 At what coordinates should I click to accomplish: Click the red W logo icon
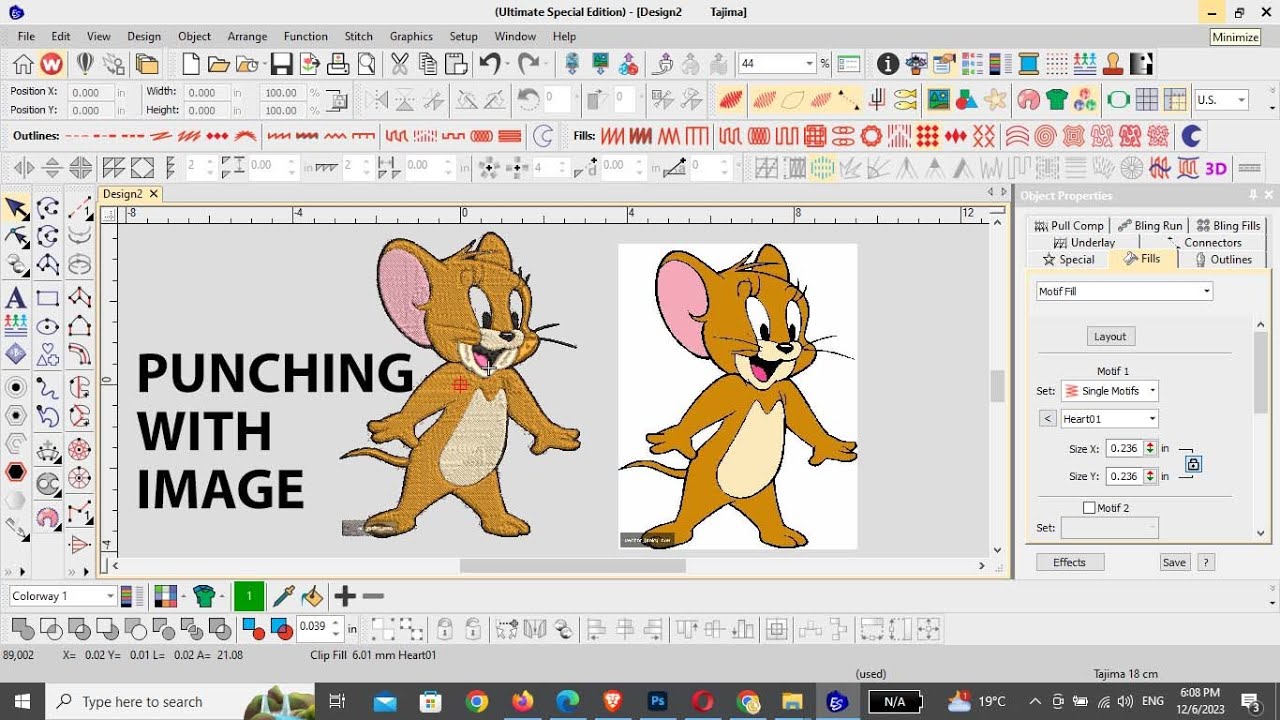pos(51,65)
